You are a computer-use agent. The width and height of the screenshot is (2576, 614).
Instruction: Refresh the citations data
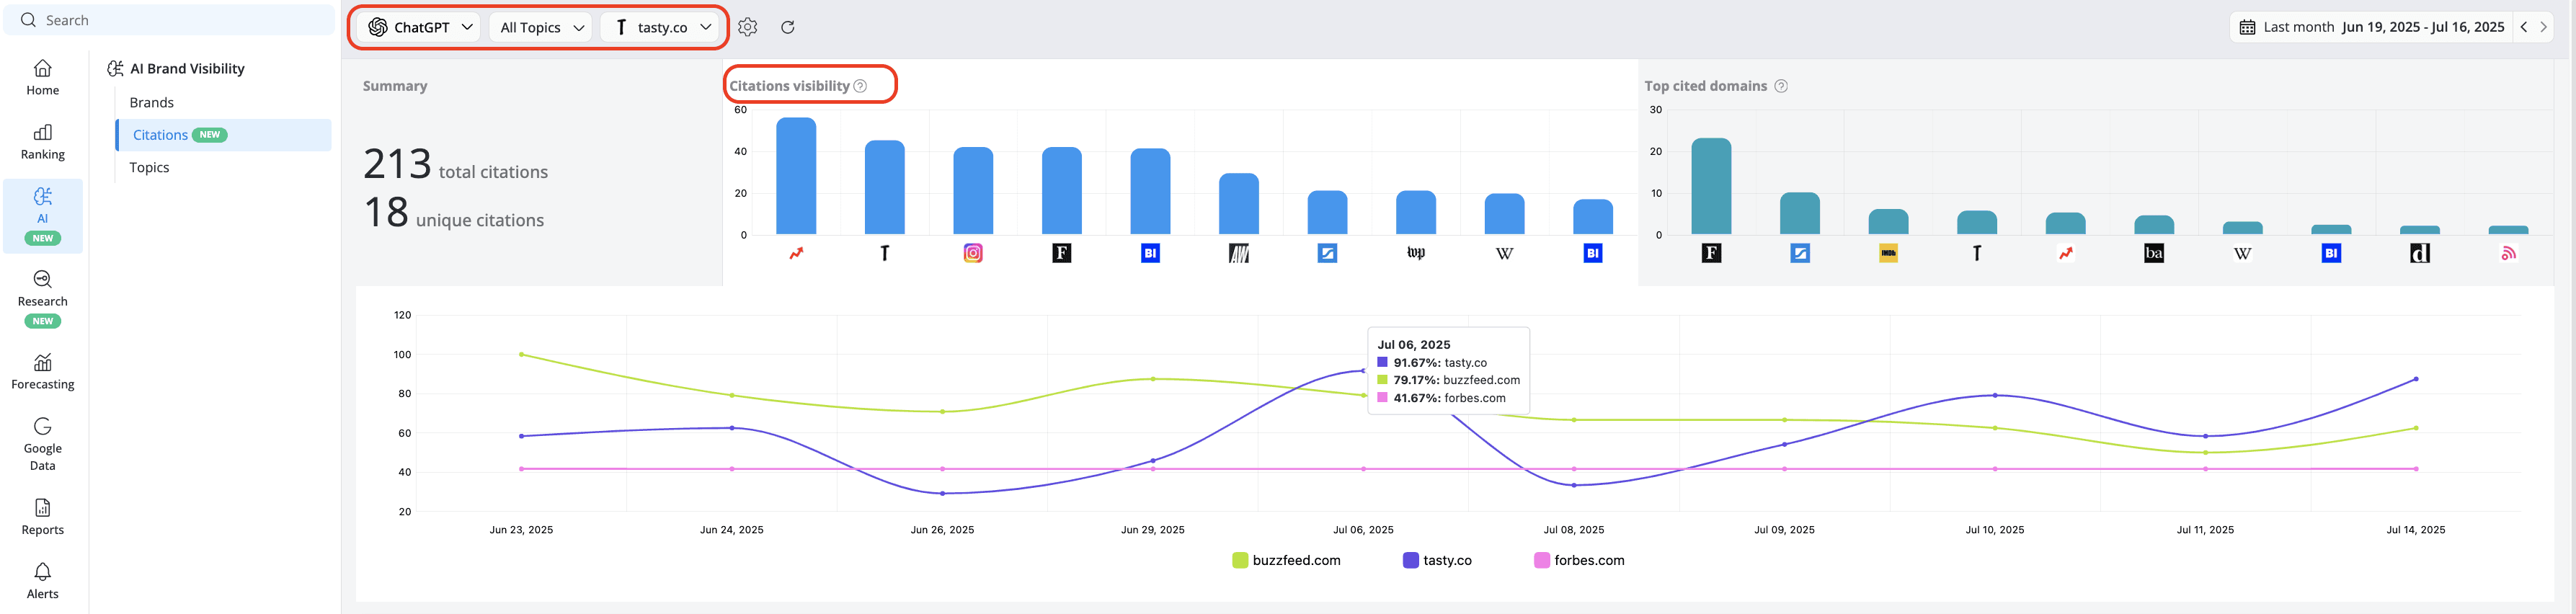click(x=788, y=27)
